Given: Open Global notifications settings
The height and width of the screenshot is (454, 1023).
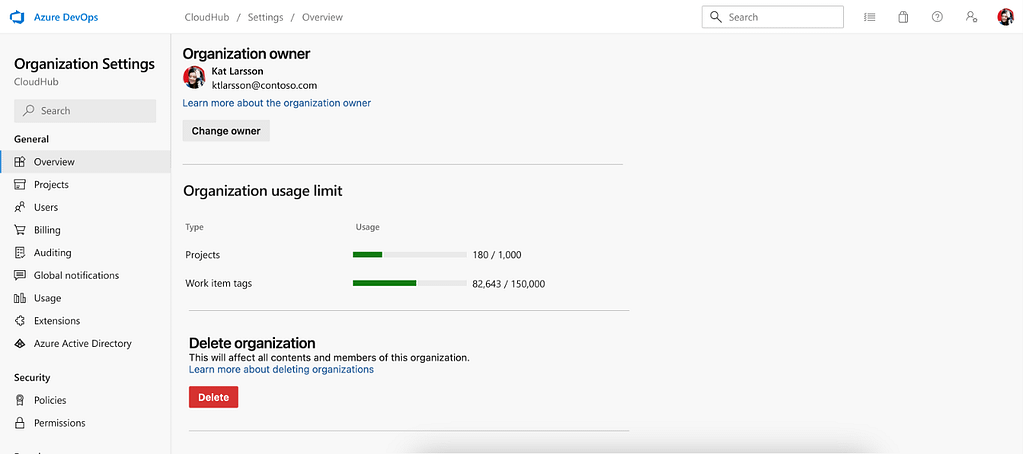Looking at the screenshot, I should click(x=76, y=275).
